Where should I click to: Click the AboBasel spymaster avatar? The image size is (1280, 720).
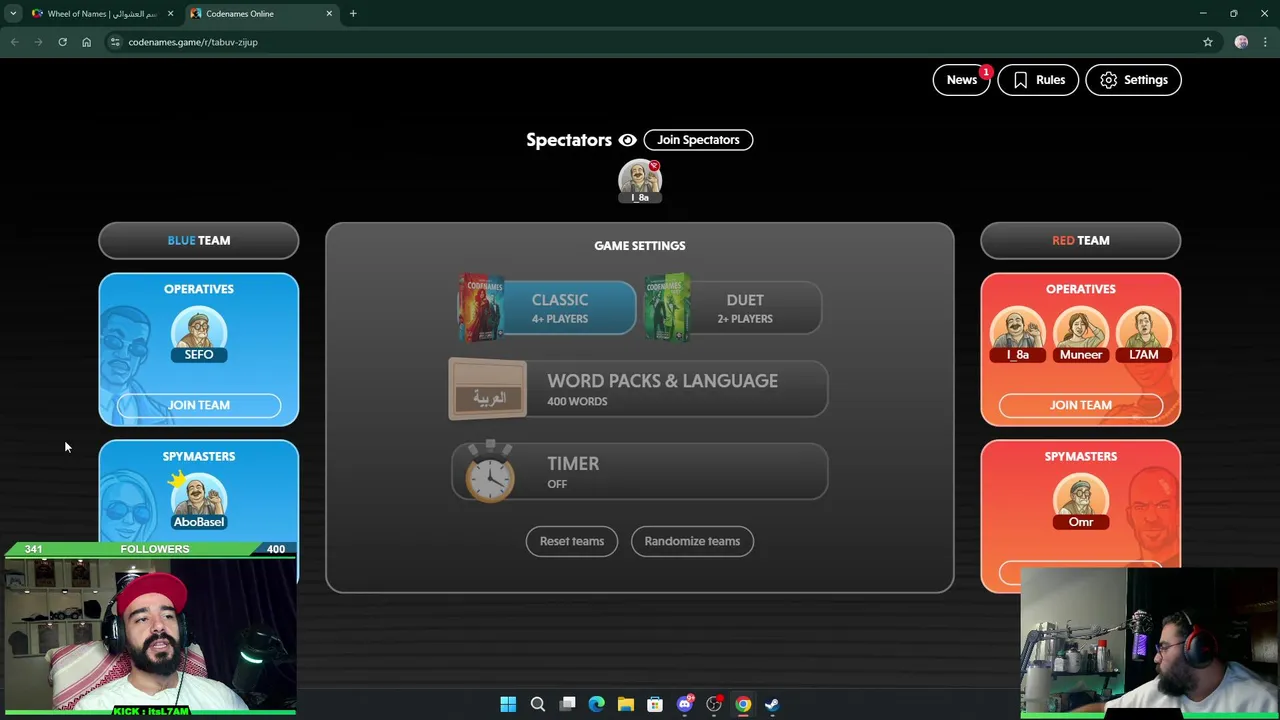tap(199, 502)
